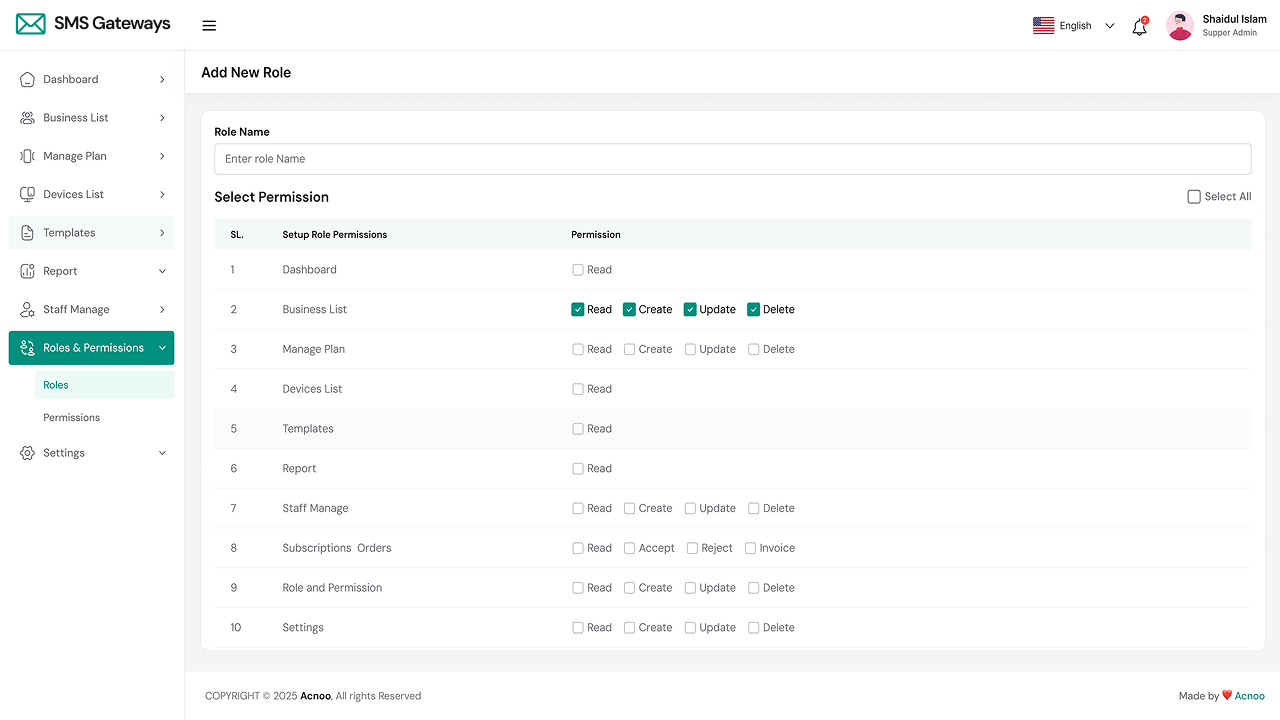Check Accept for Subscriptions Orders
Image resolution: width=1280 pixels, height=720 pixels.
[630, 548]
